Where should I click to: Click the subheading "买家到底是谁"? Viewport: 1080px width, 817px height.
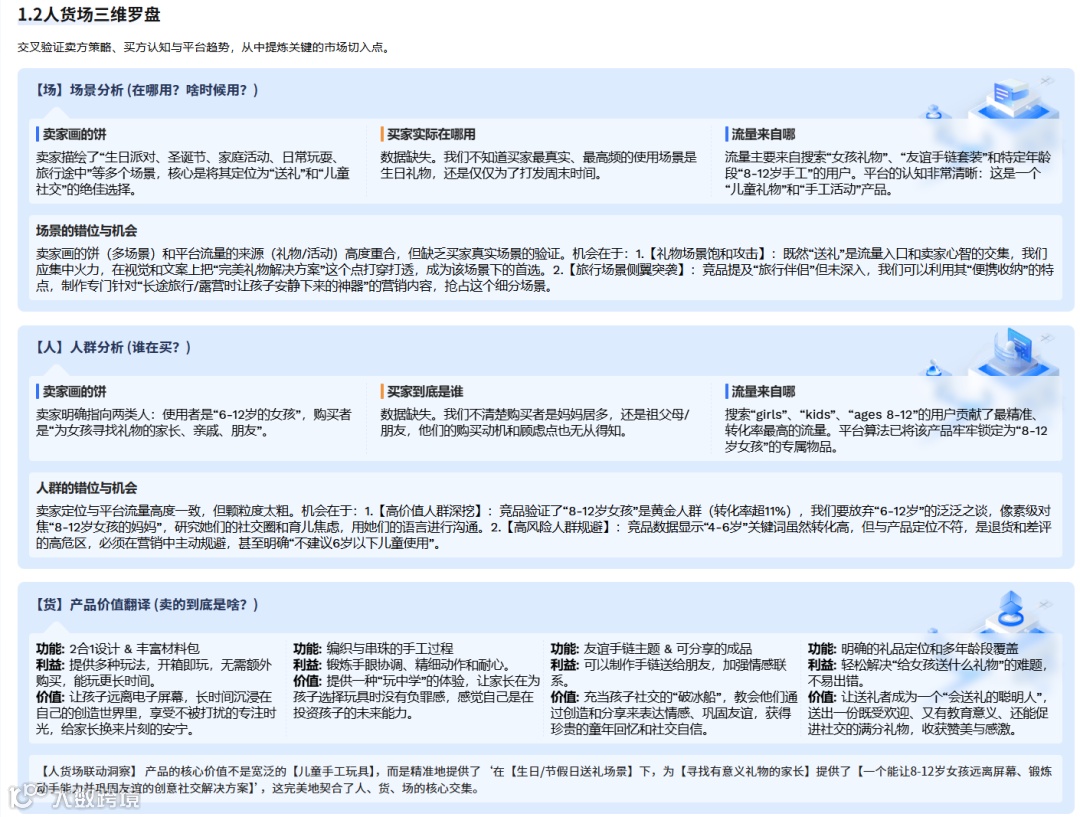(424, 392)
